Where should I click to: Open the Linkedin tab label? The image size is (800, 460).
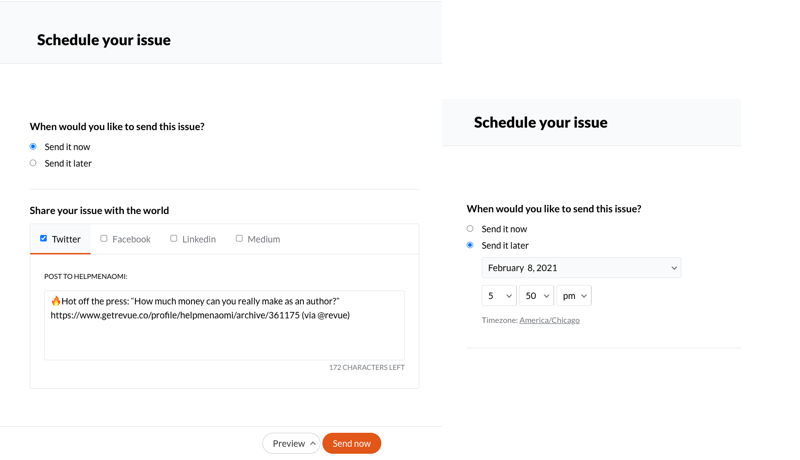(199, 239)
